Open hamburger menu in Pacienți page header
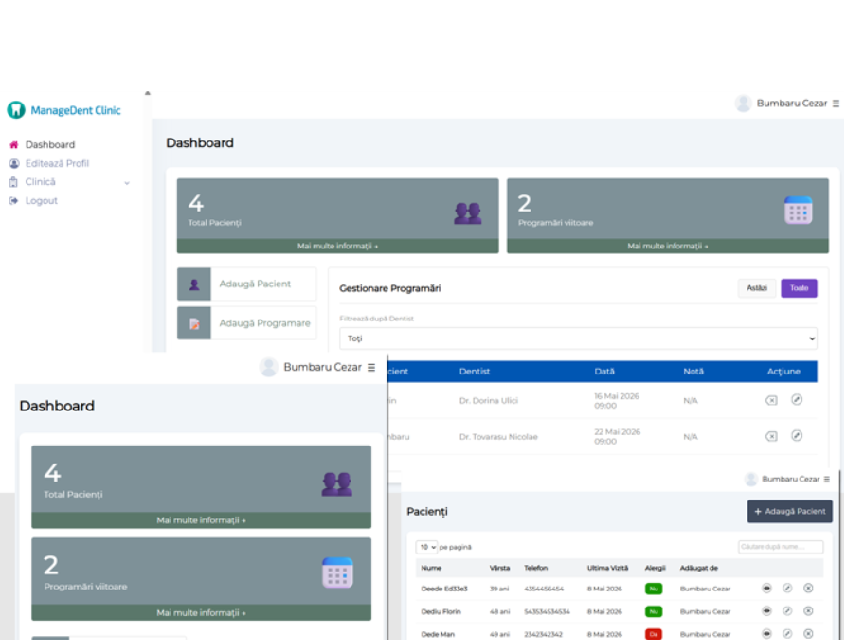 click(827, 479)
